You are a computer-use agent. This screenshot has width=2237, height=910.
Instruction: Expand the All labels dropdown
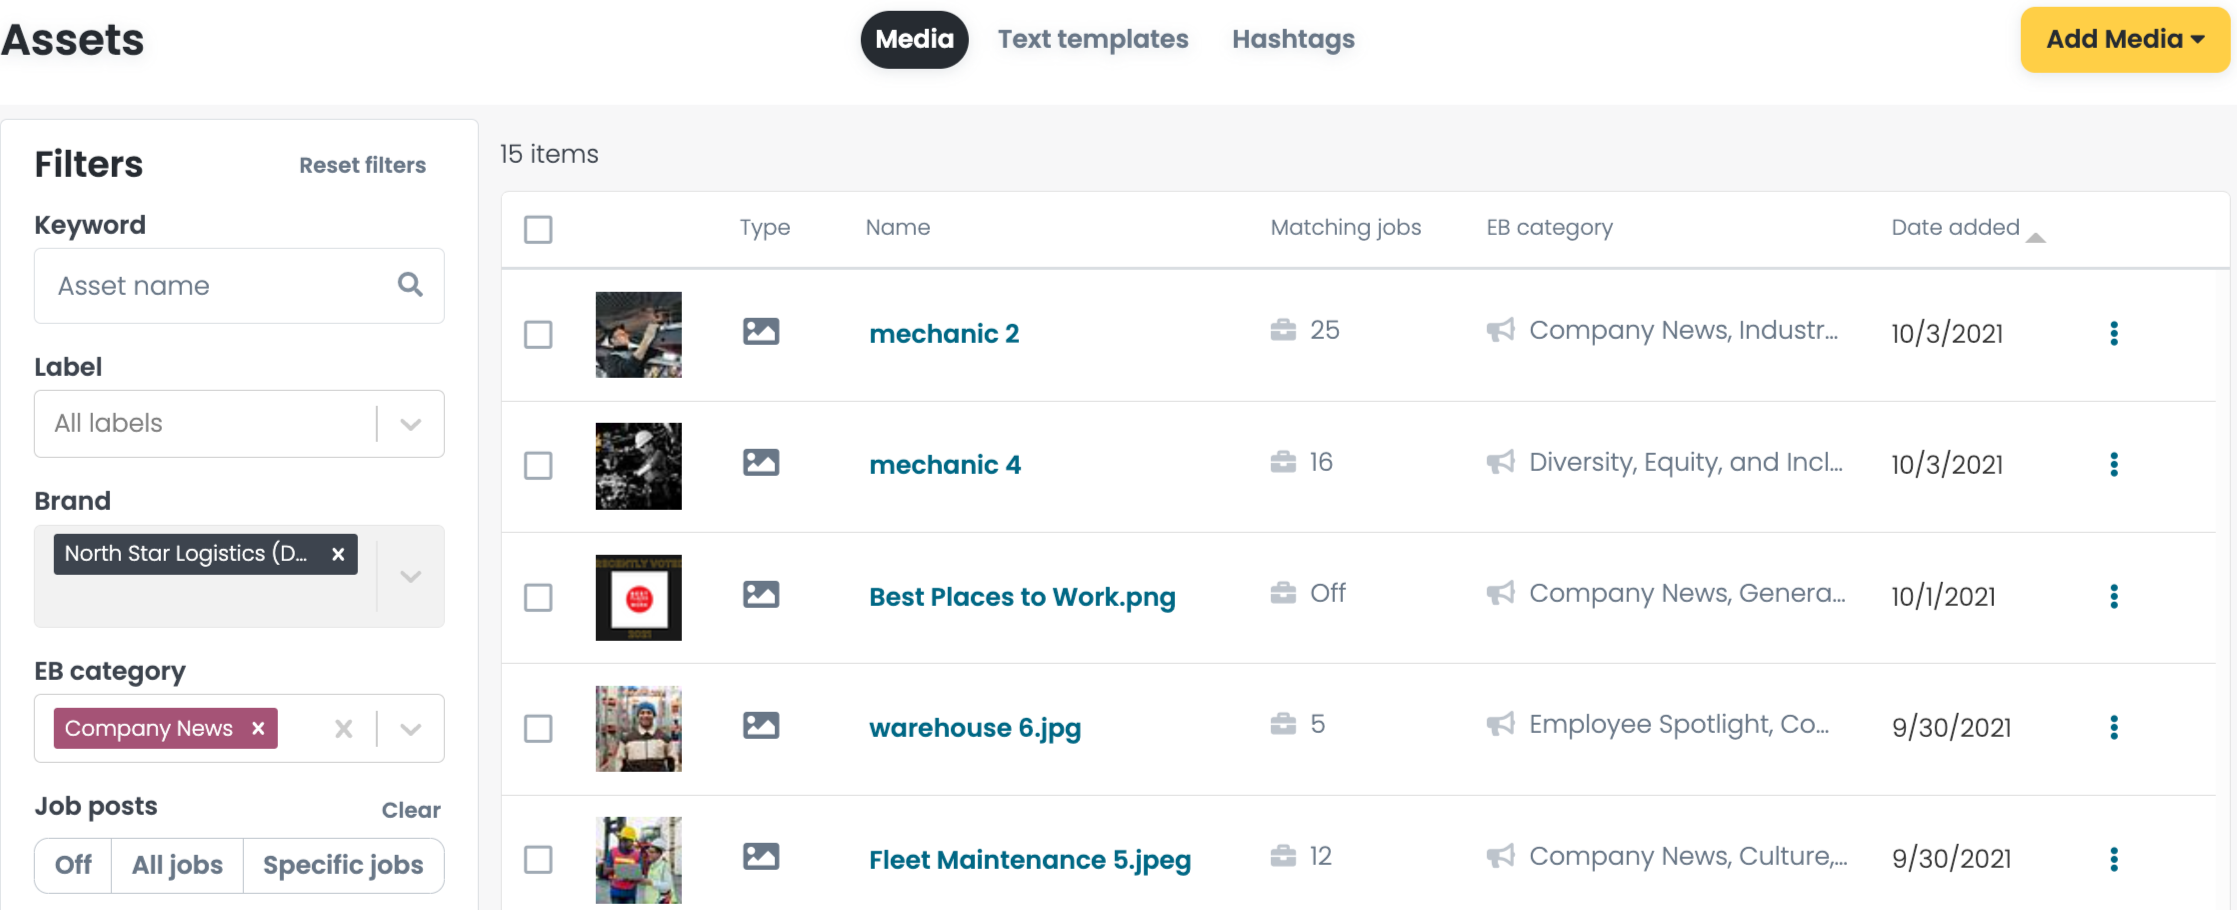coord(410,424)
